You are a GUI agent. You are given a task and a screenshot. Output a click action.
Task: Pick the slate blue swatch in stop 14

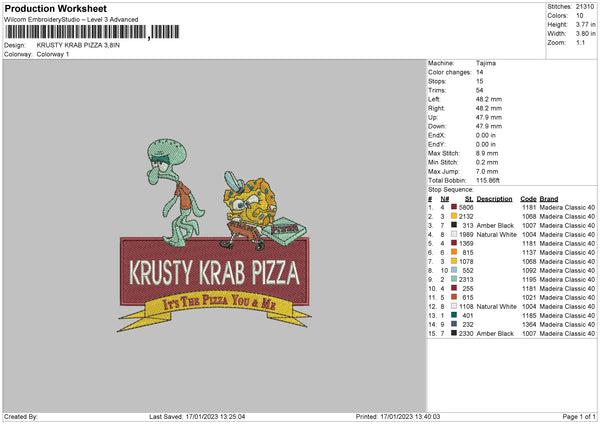[454, 324]
